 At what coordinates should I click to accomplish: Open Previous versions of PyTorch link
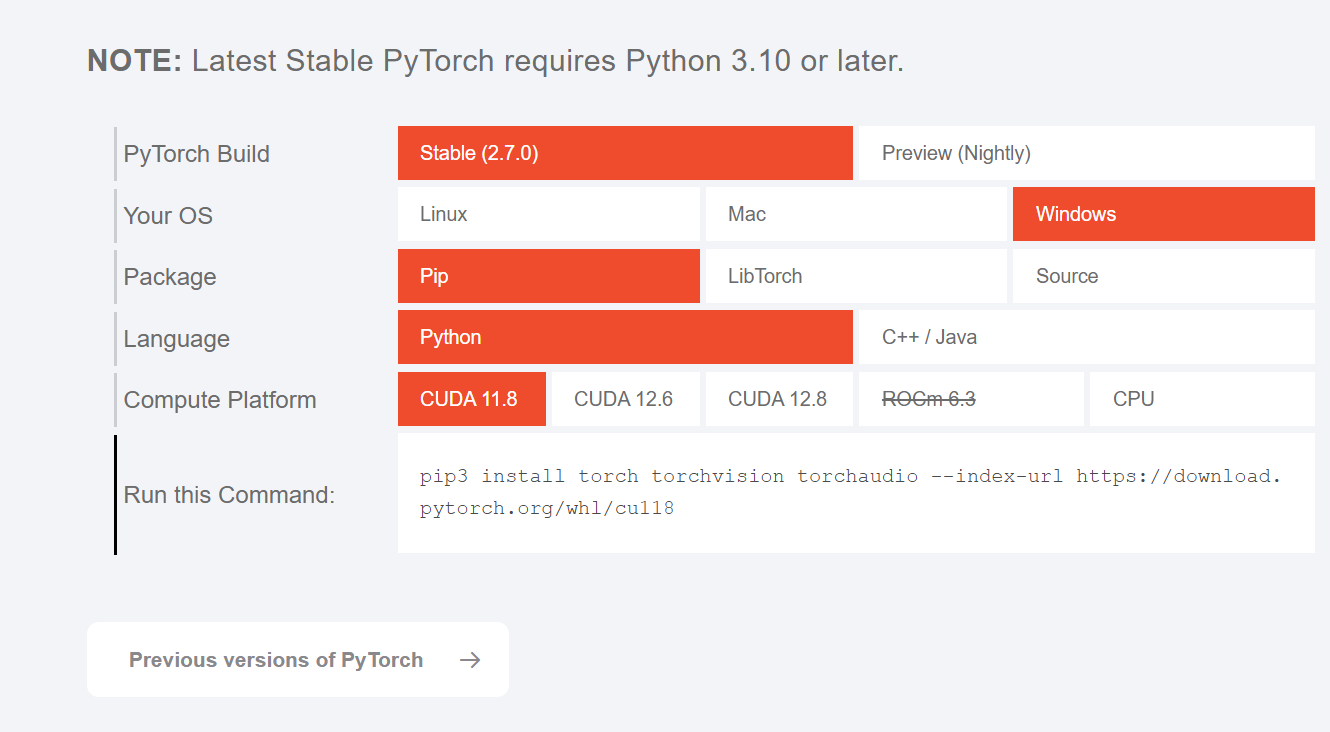pos(276,660)
